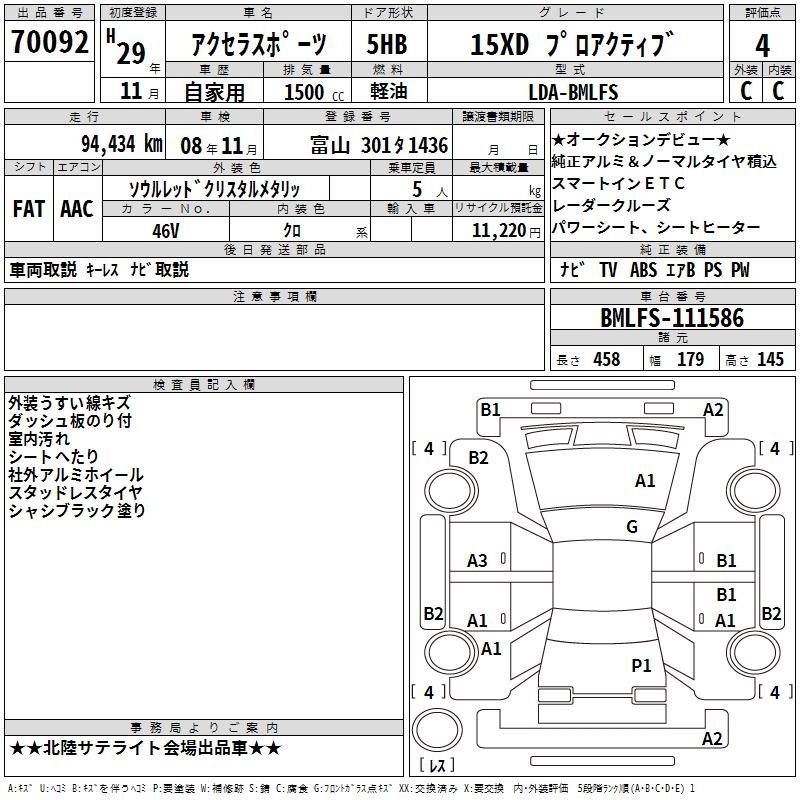
Task: Select inspector note 室内汚れ
Action: [x=39, y=439]
